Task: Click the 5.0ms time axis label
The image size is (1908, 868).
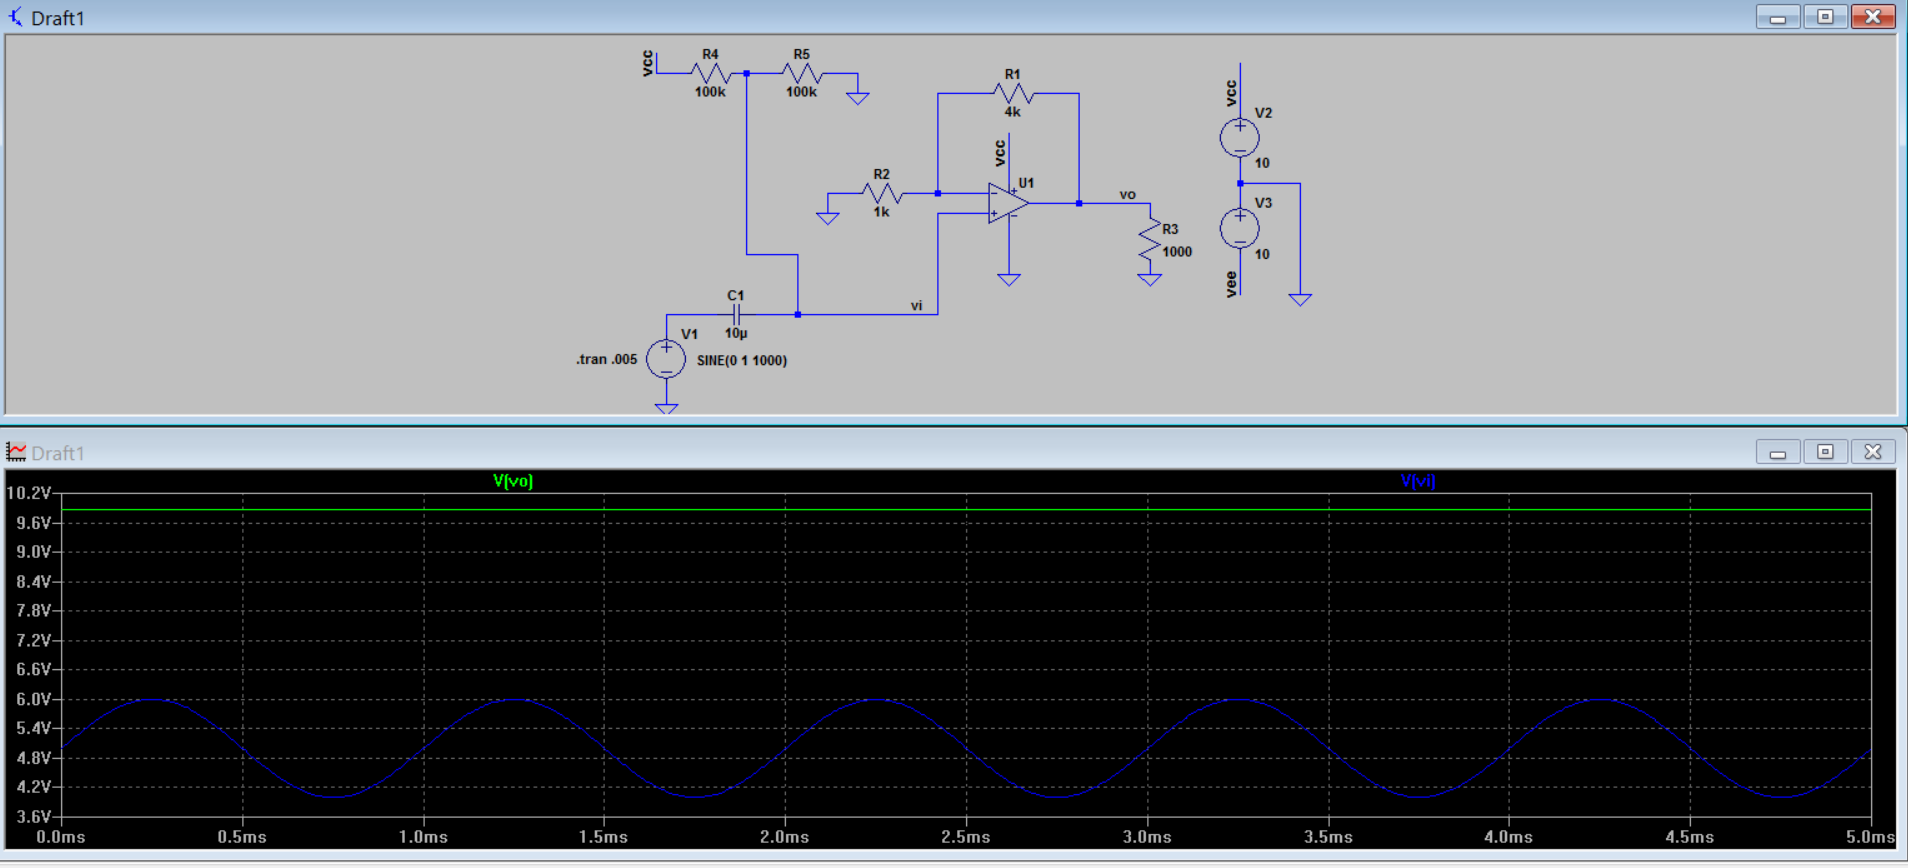Action: pyautogui.click(x=1869, y=837)
